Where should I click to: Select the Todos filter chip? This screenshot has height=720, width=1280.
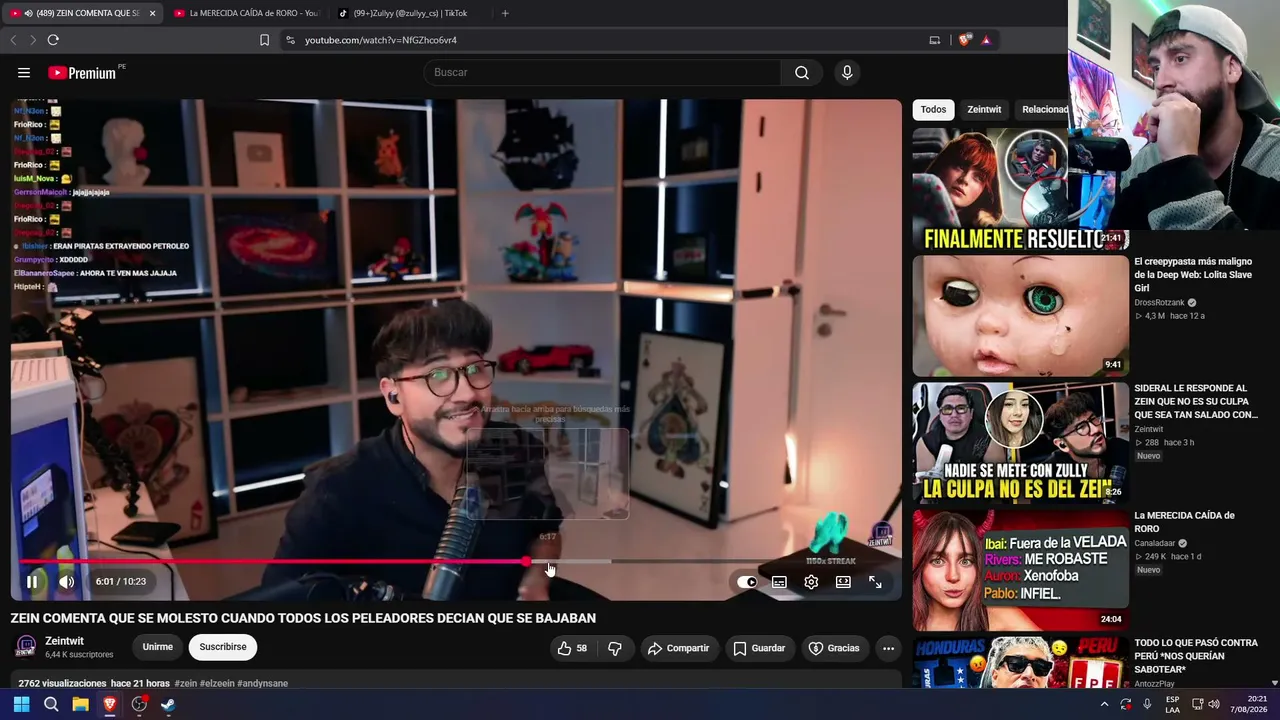(x=933, y=109)
